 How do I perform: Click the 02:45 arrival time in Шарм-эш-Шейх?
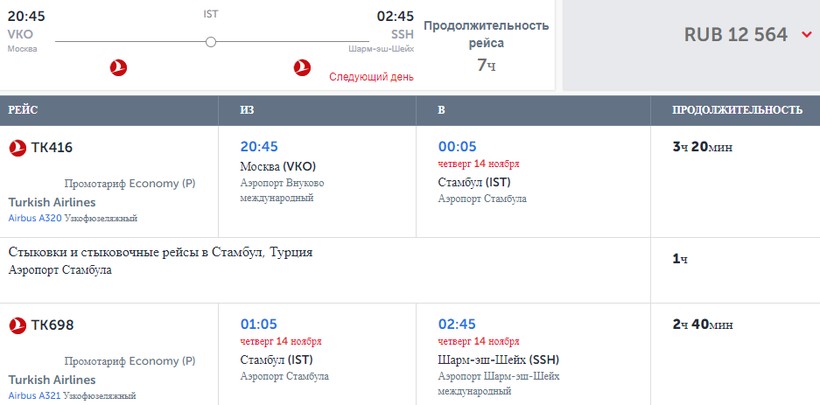click(x=458, y=324)
